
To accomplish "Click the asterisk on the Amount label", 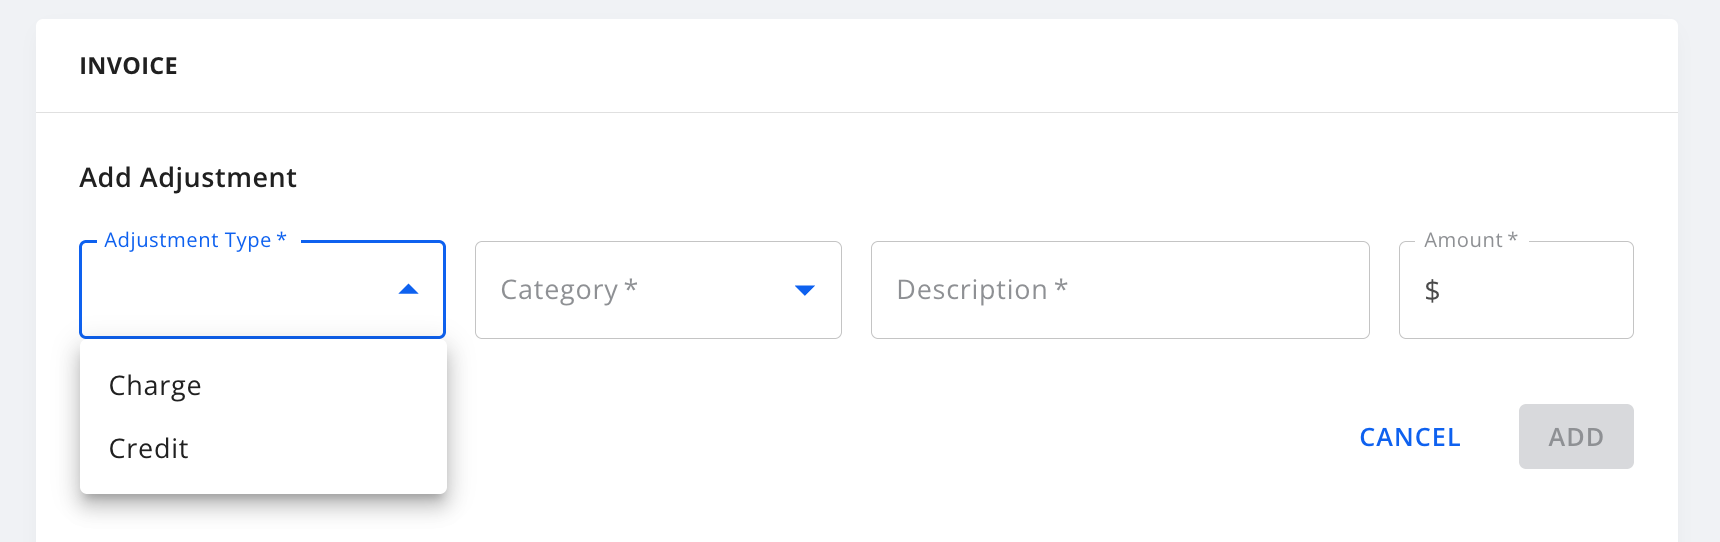I will click(1513, 238).
